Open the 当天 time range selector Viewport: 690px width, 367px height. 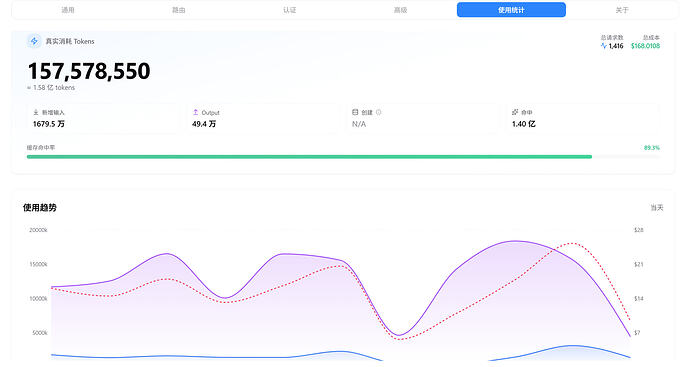click(x=657, y=208)
